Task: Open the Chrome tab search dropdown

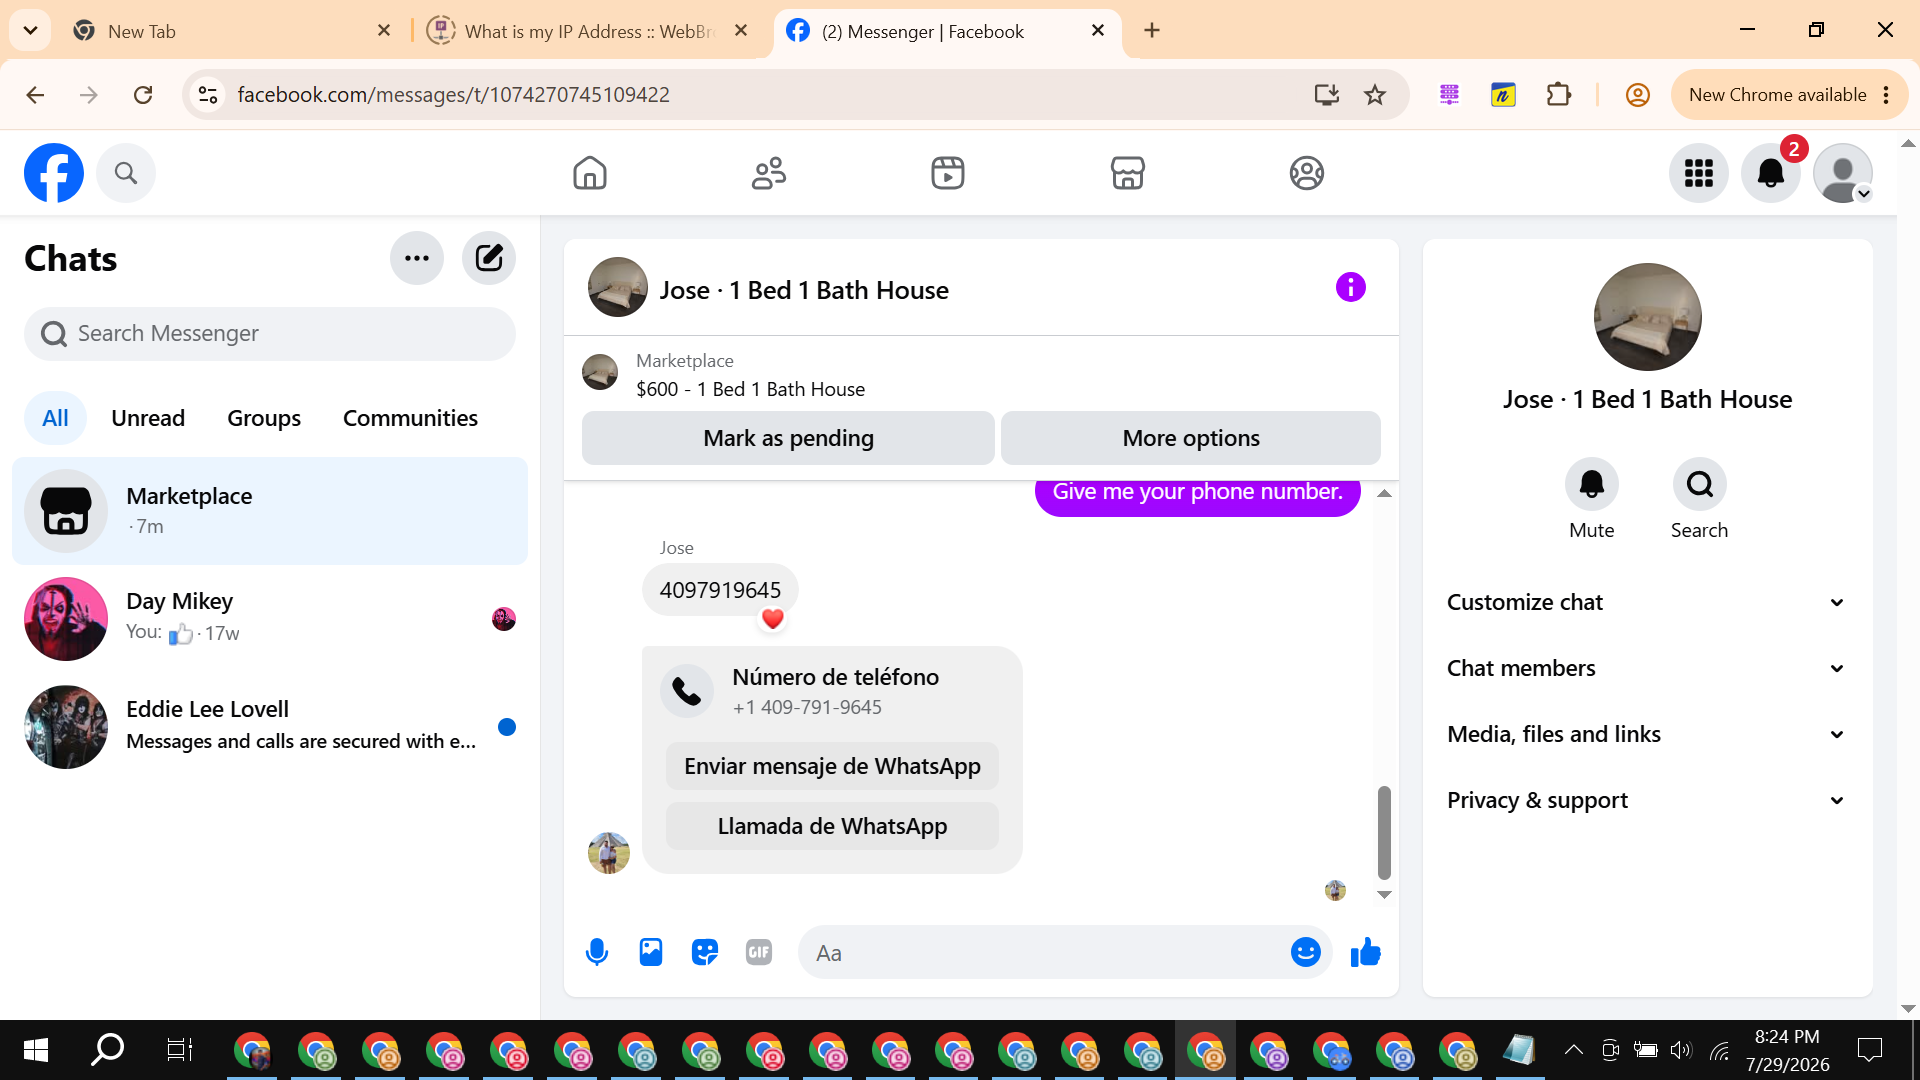Action: [30, 30]
